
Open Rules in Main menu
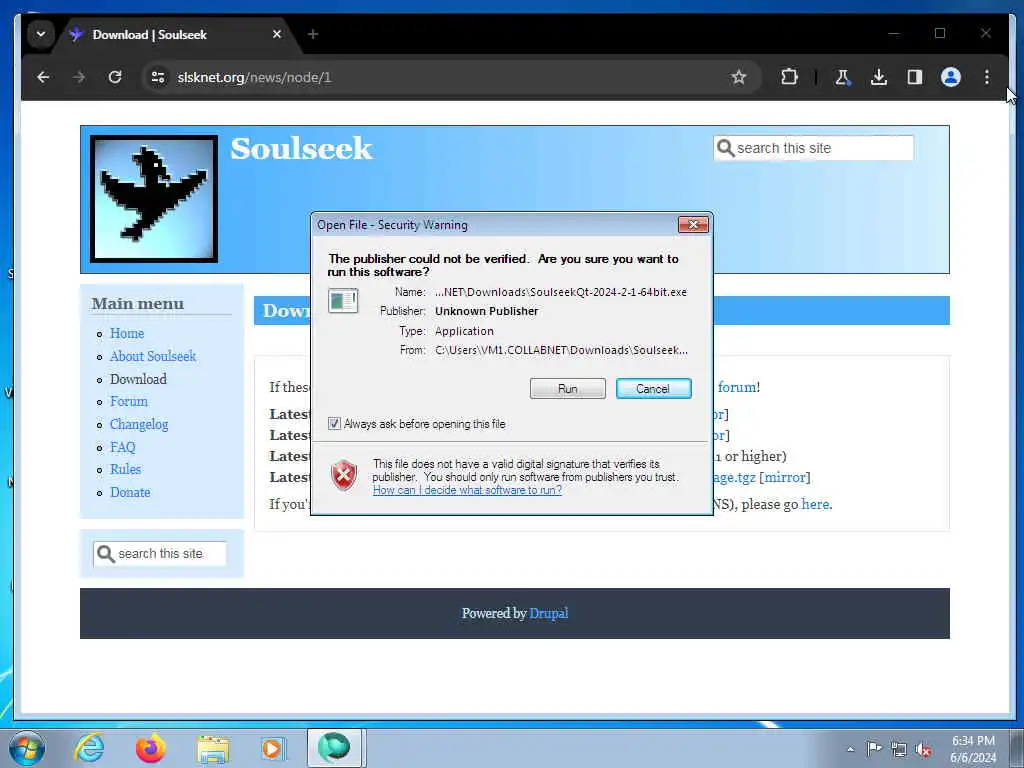click(125, 469)
